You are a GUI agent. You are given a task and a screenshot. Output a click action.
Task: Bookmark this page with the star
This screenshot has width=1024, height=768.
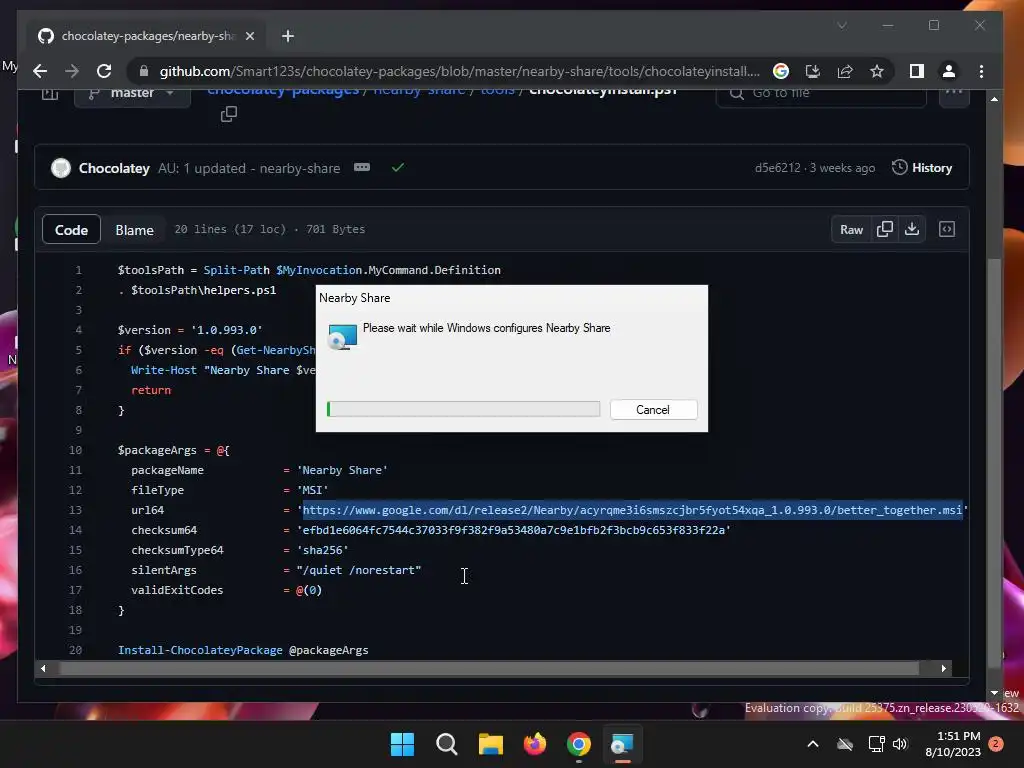(876, 71)
